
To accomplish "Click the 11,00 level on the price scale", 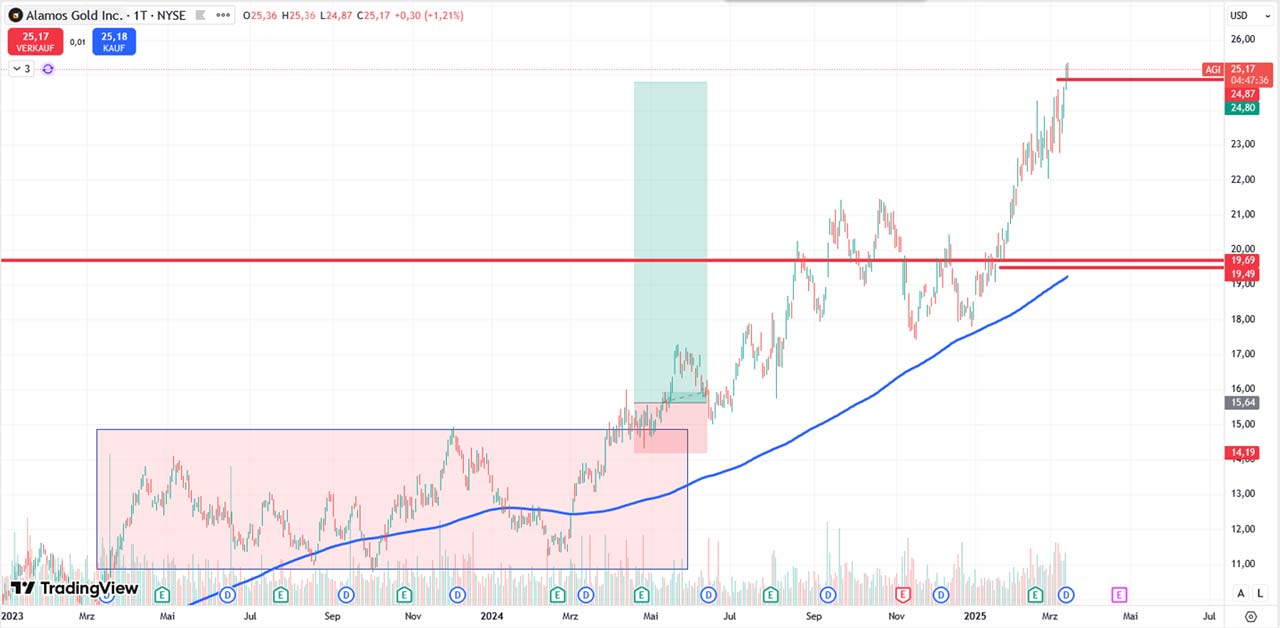I will [1244, 564].
